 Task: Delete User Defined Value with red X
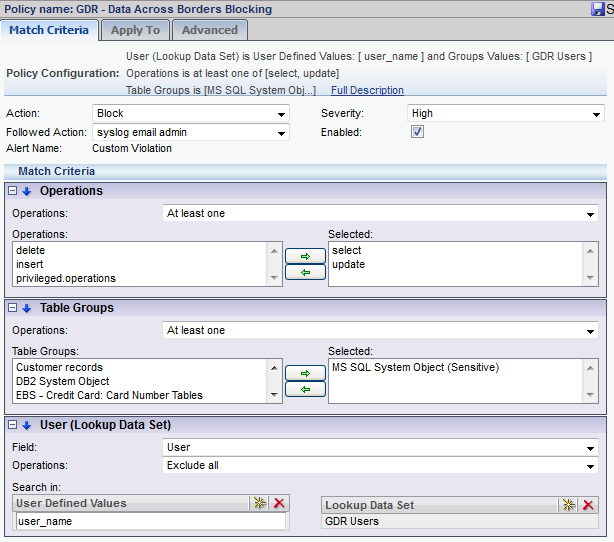point(279,504)
